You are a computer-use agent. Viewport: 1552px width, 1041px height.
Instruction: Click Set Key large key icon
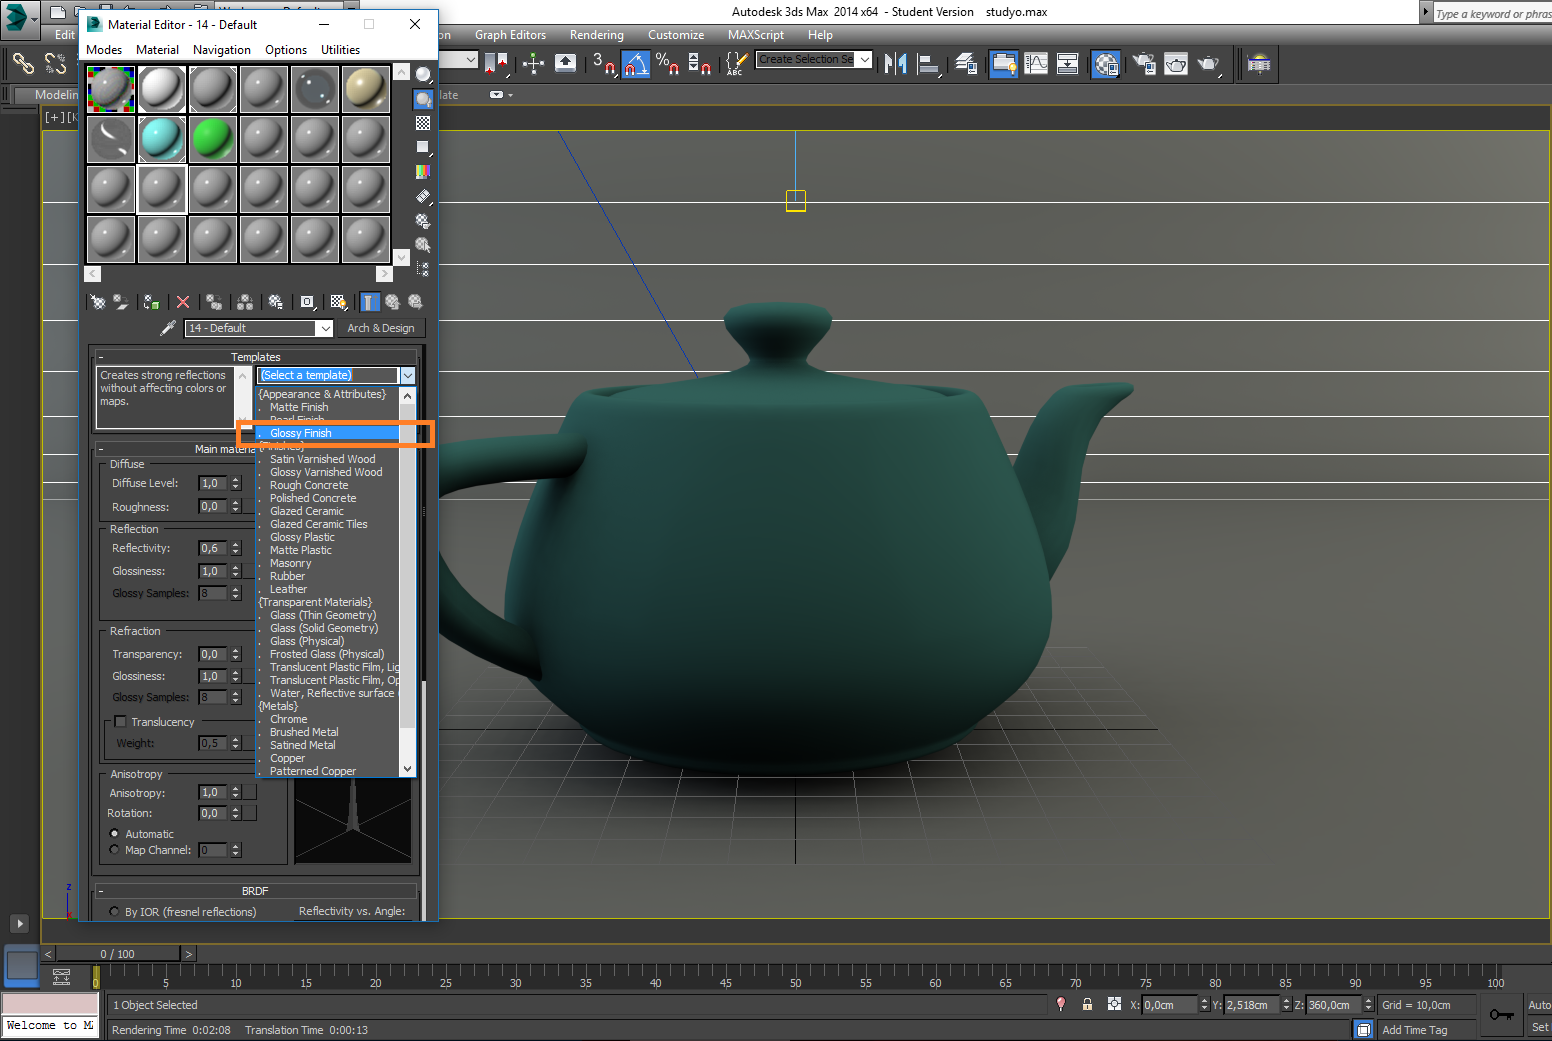point(1501,1015)
